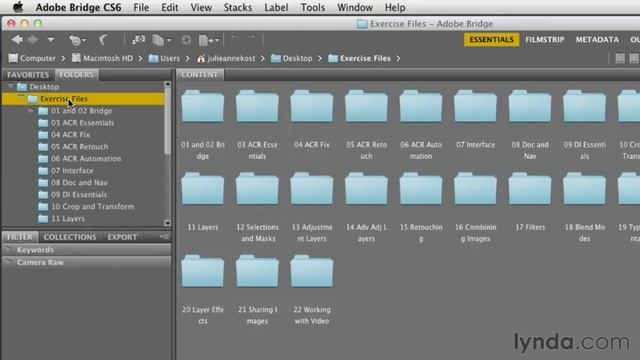Image resolution: width=640 pixels, height=360 pixels.
Task: Go forward with the right arrow button
Action: [33, 40]
